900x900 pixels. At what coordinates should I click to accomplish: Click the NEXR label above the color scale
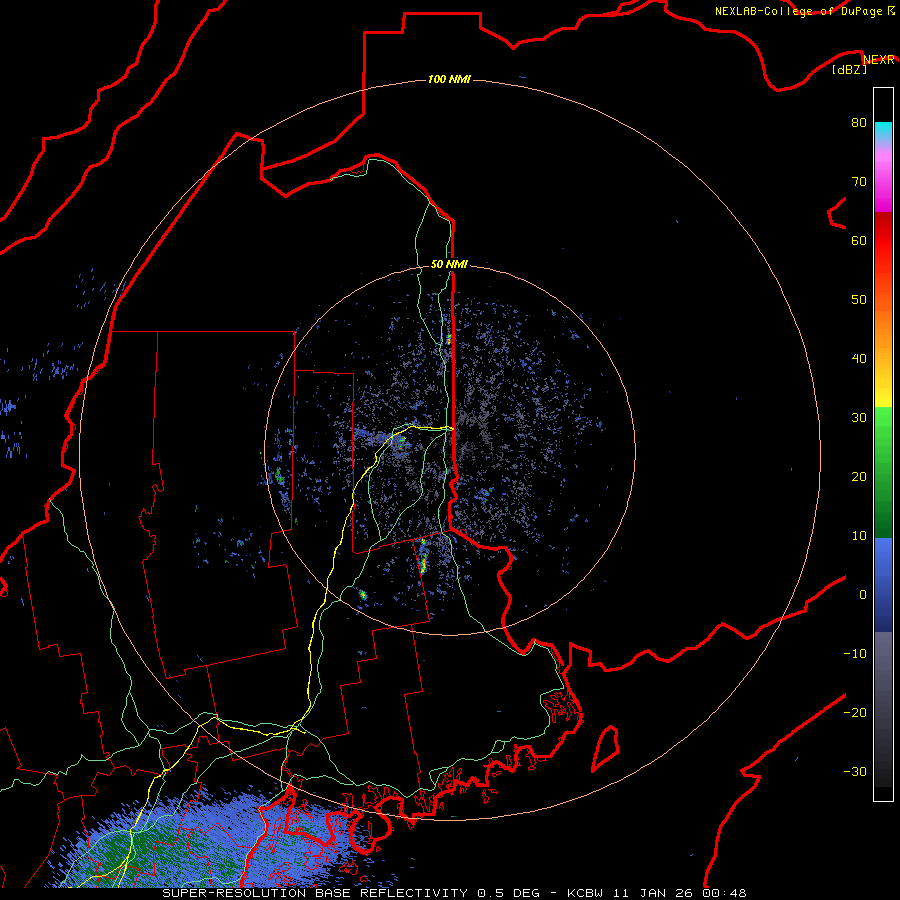click(879, 60)
